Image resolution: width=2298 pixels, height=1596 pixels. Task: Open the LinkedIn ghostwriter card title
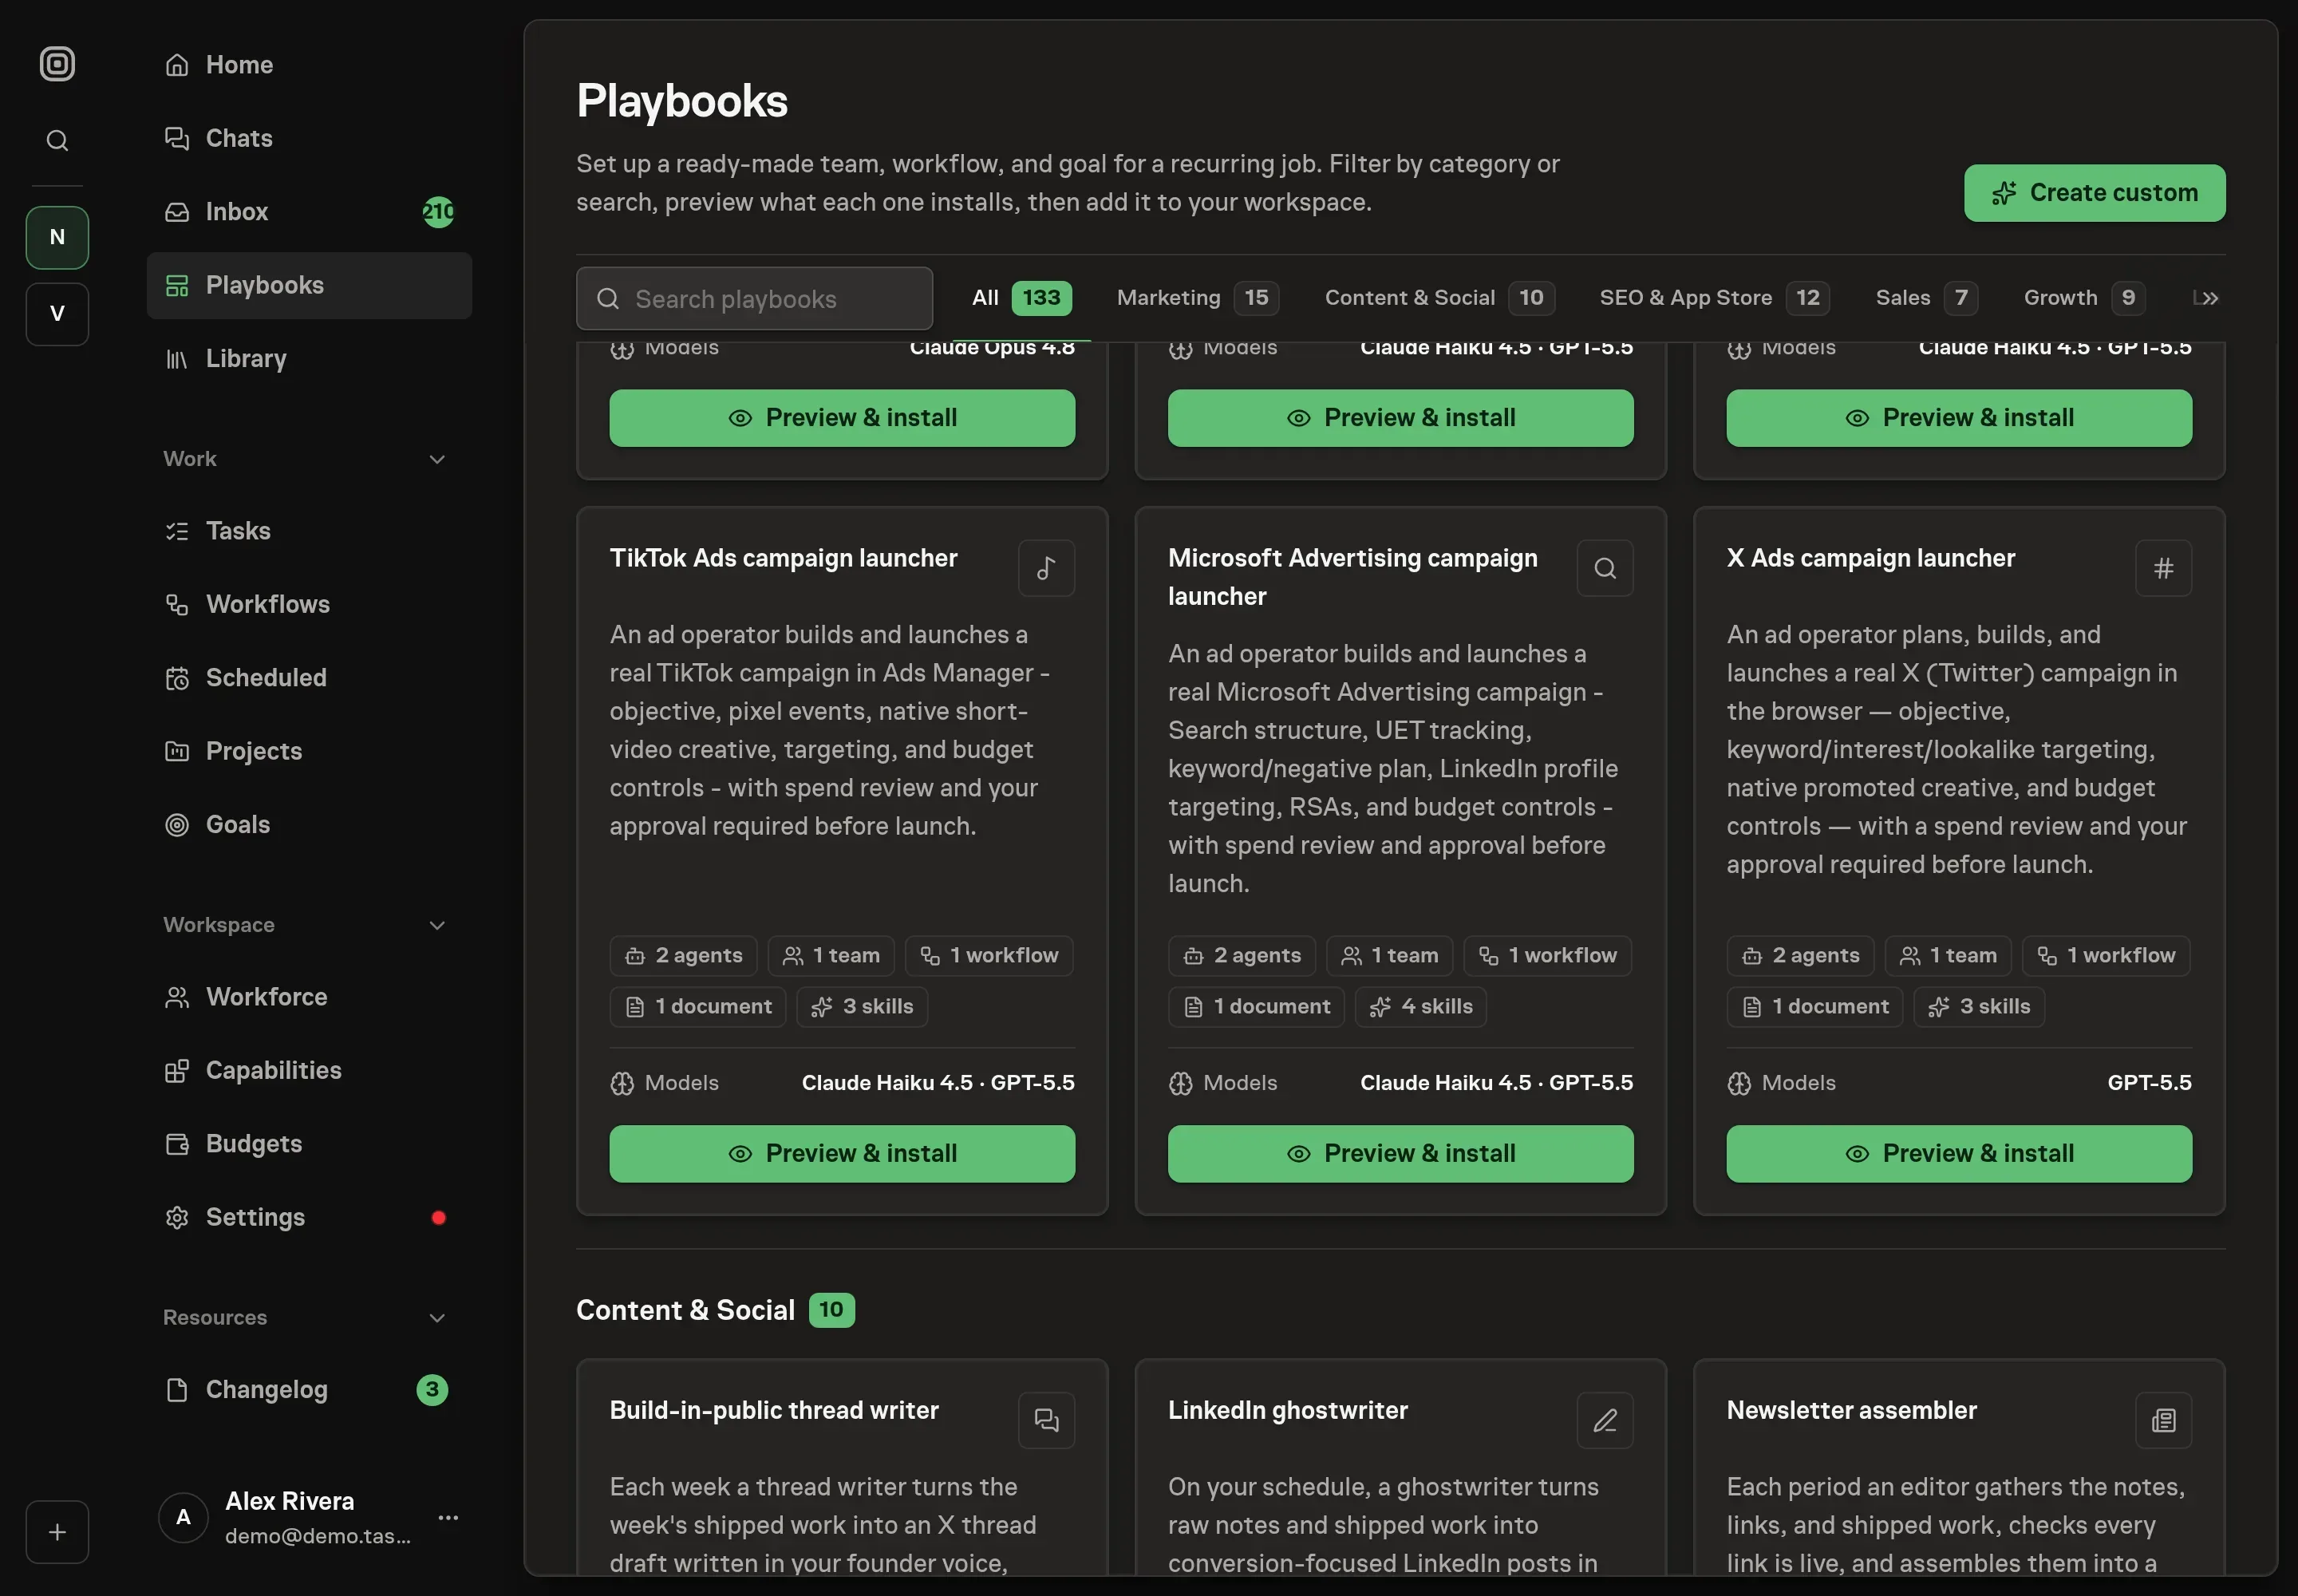tap(1287, 1410)
